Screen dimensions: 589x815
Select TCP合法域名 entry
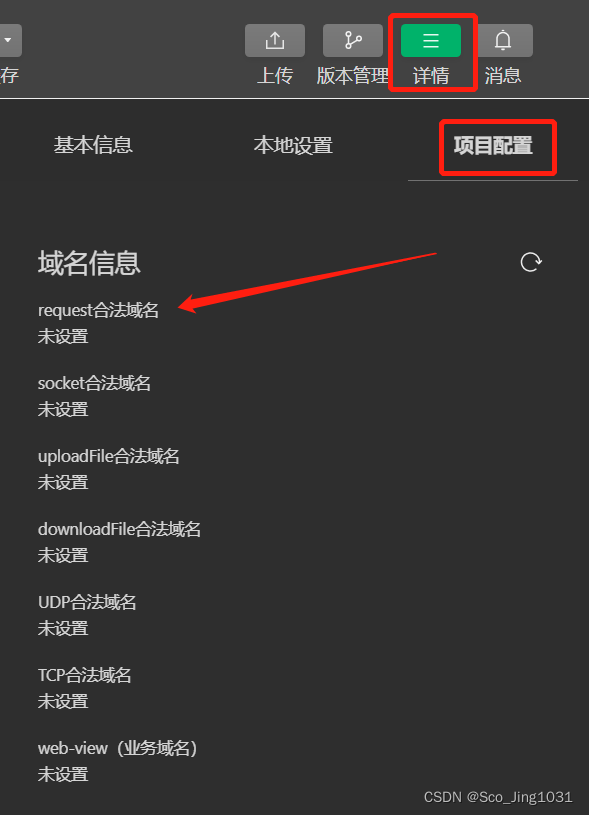pos(84,675)
